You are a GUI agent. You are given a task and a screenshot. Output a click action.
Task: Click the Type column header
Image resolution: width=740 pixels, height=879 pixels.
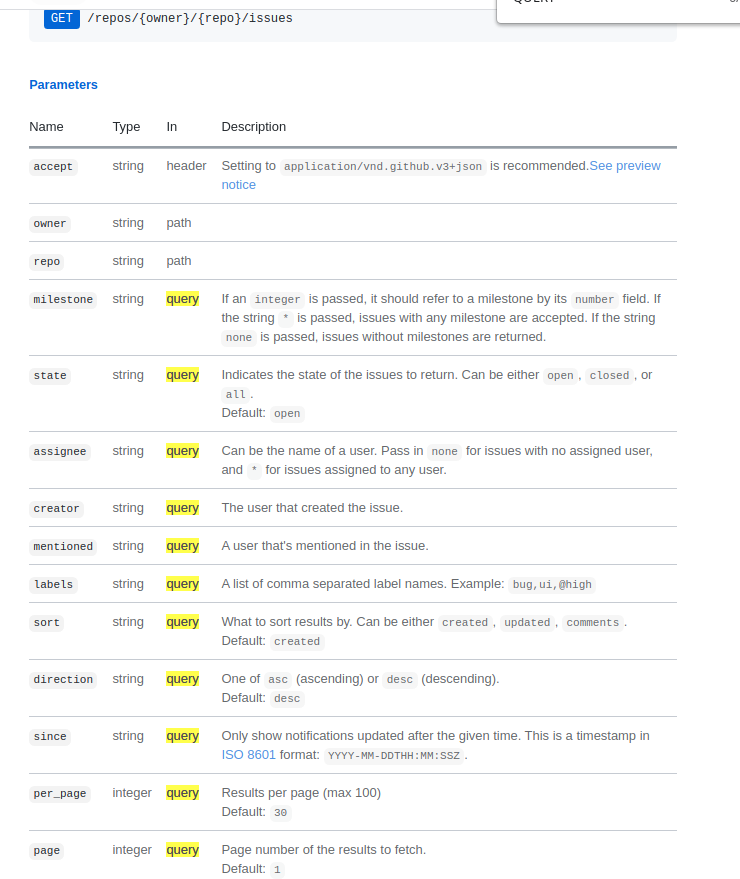126,127
